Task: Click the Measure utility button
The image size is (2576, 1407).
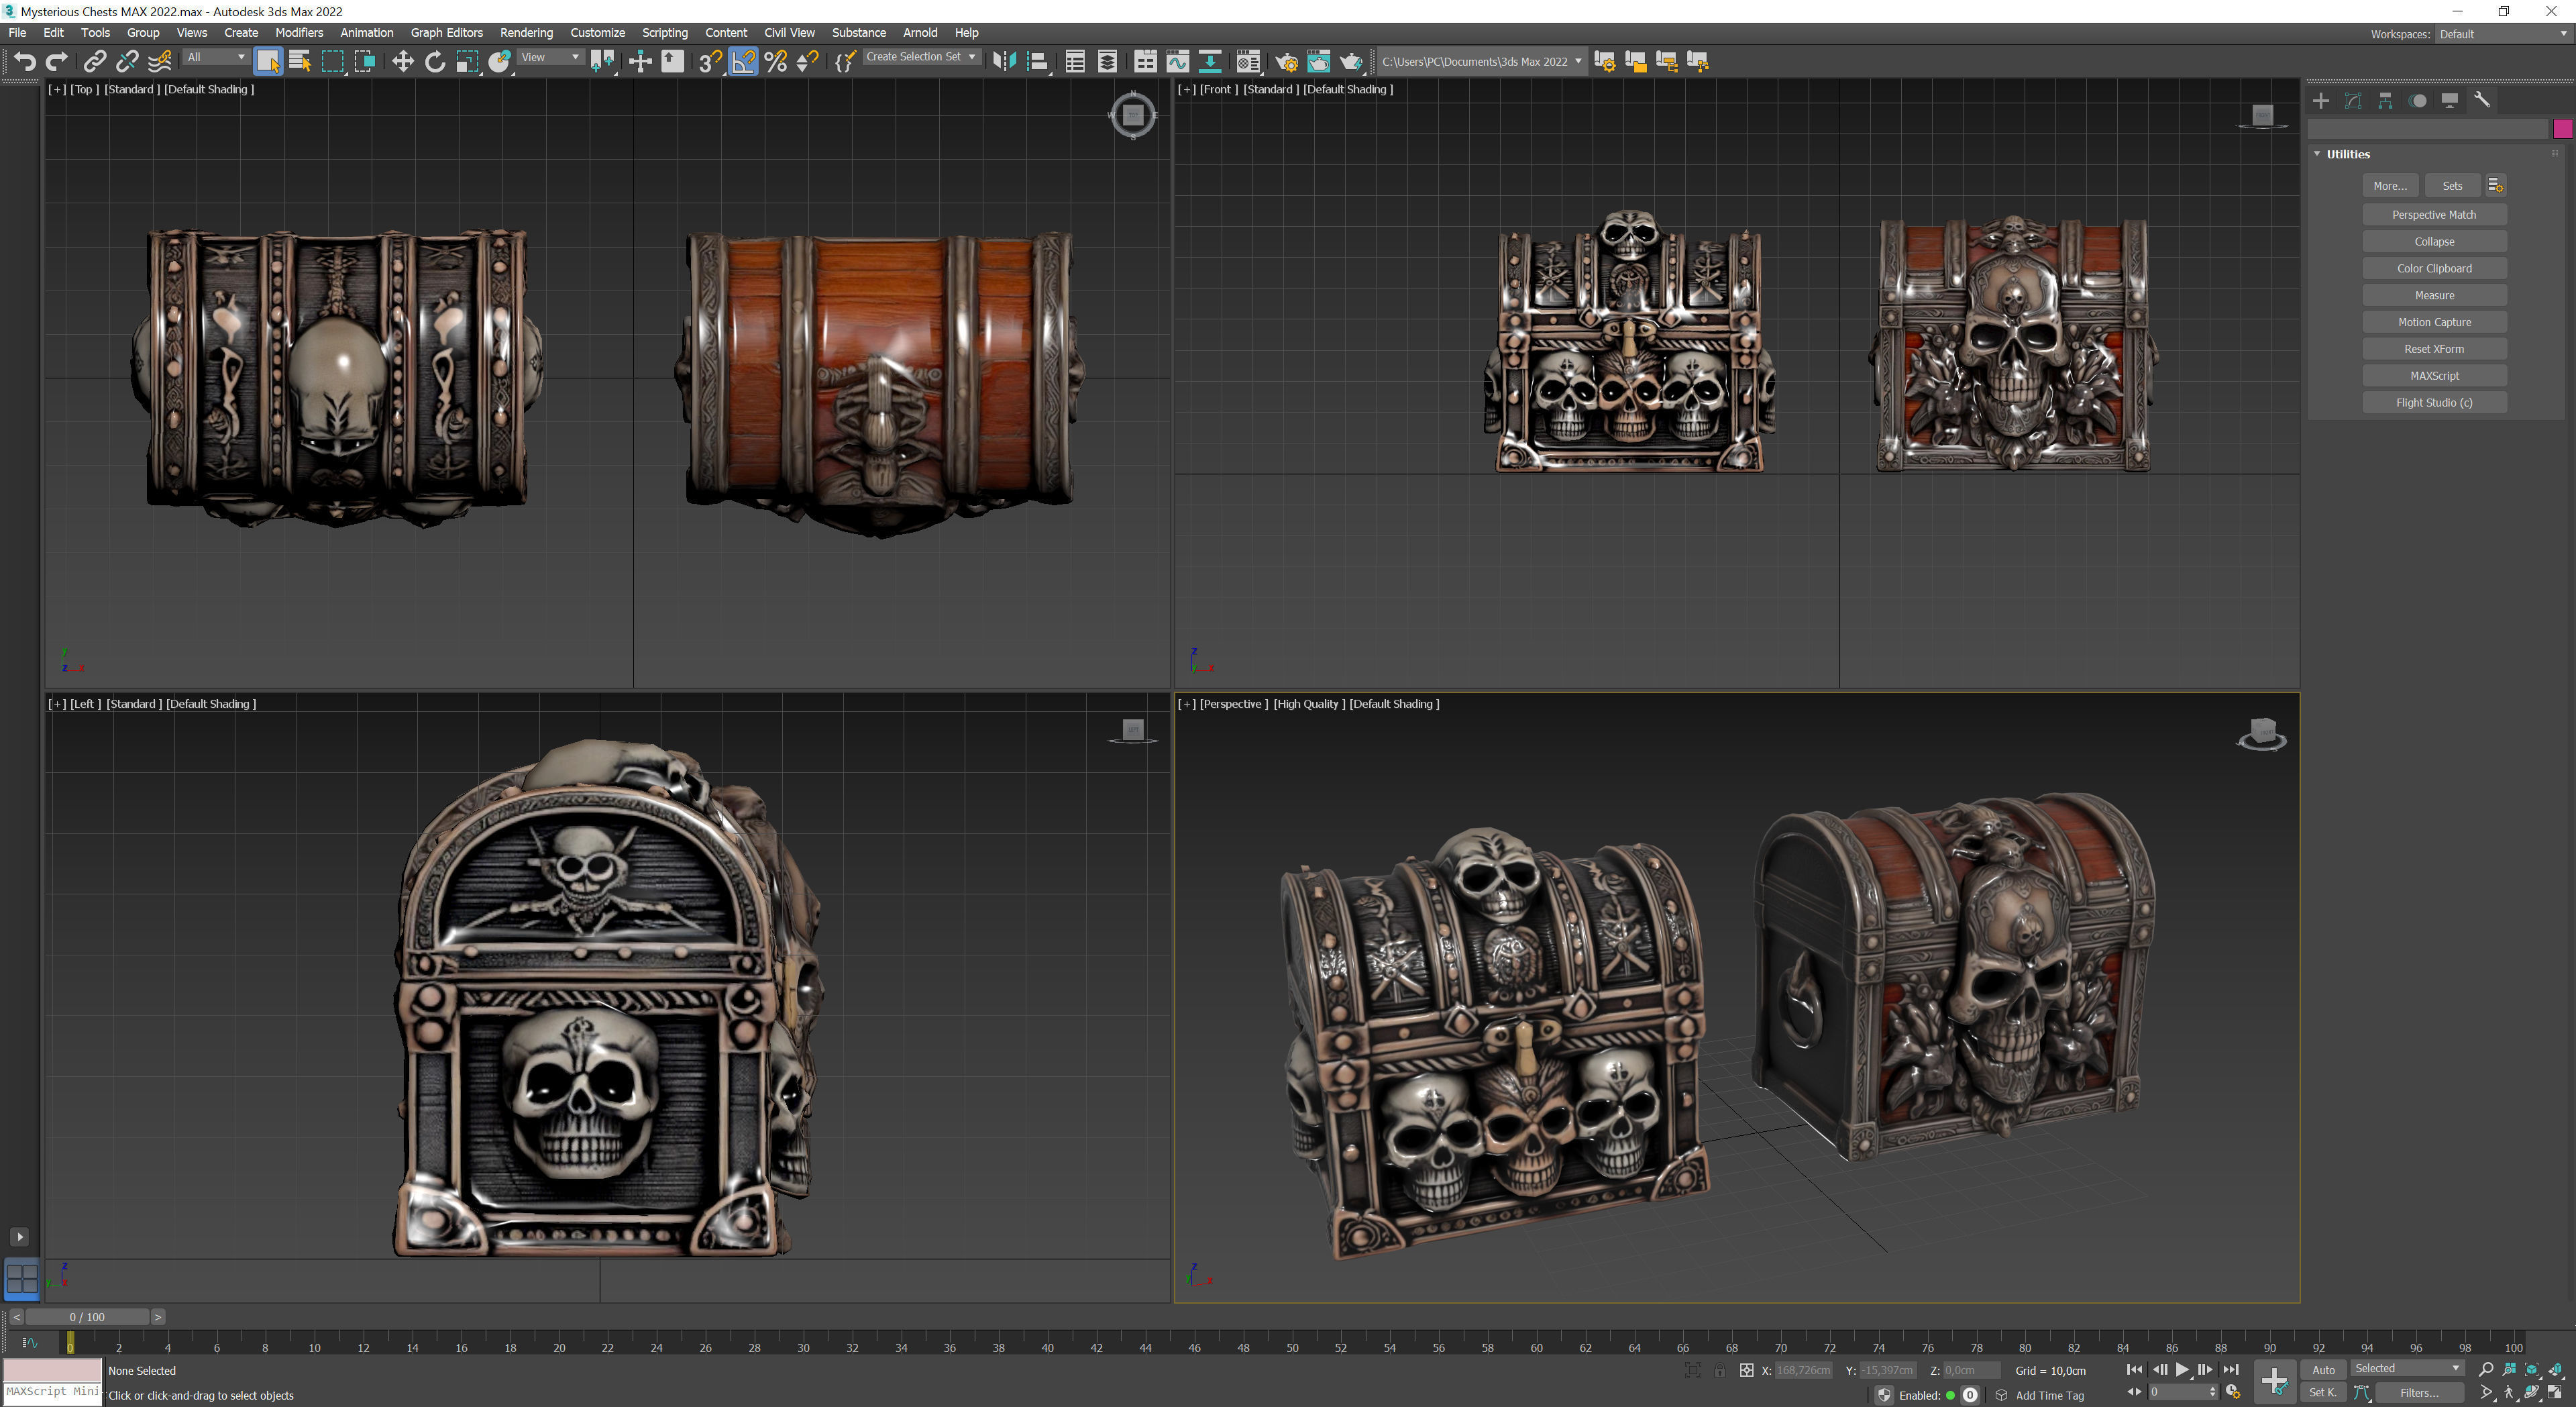Action: [2434, 295]
